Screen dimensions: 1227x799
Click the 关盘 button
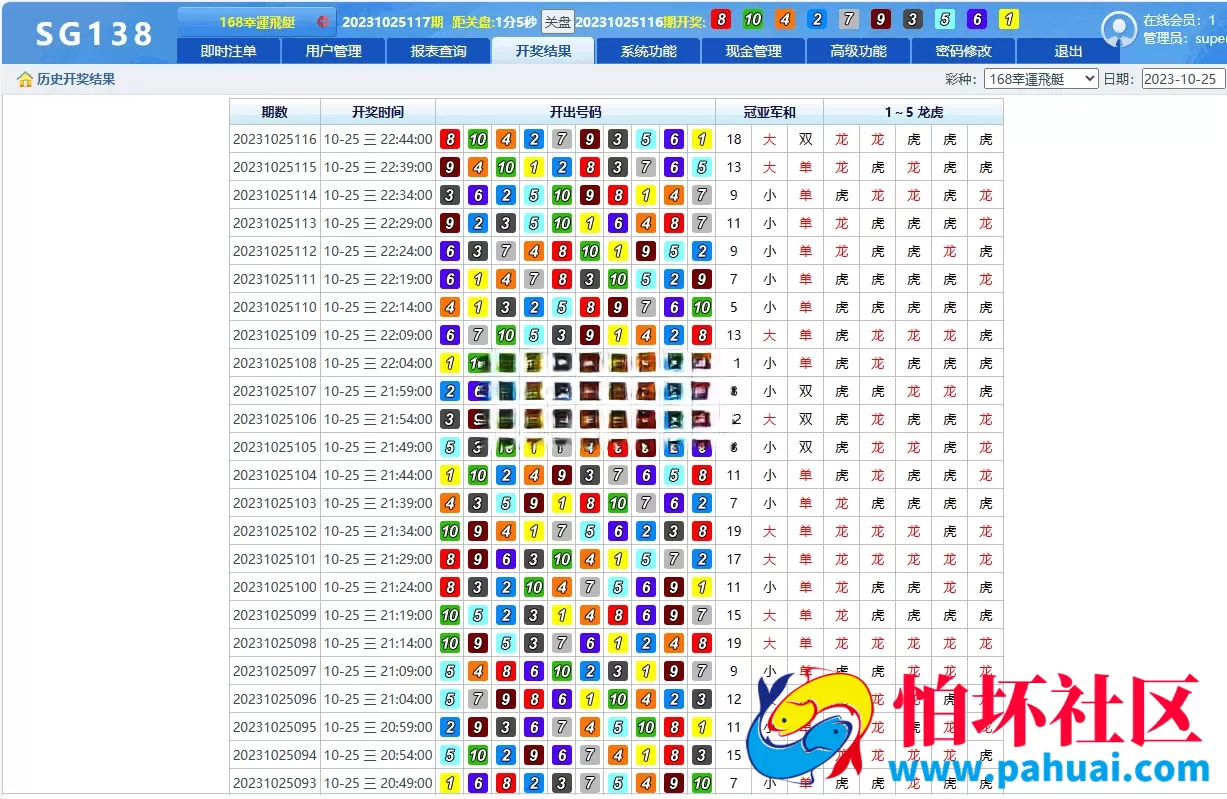[x=557, y=21]
